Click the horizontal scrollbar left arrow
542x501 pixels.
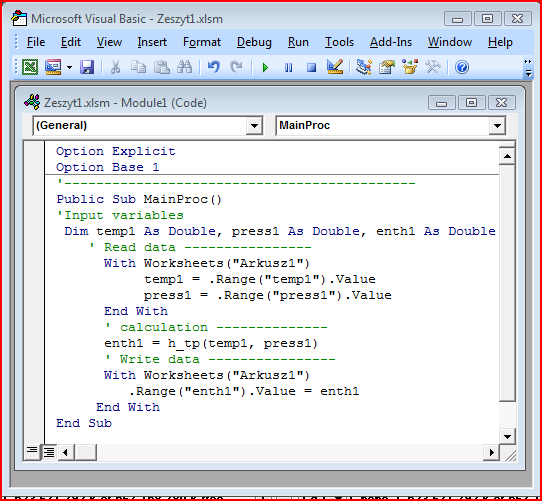[65, 452]
